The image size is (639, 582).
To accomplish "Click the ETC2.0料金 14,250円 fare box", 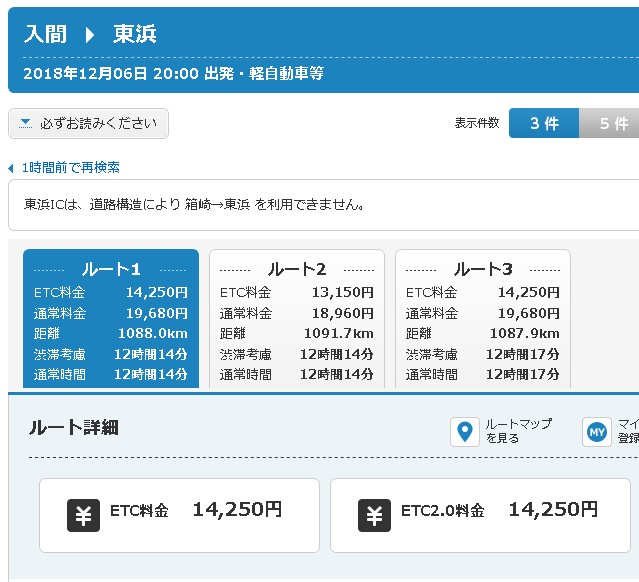I will pyautogui.click(x=480, y=515).
